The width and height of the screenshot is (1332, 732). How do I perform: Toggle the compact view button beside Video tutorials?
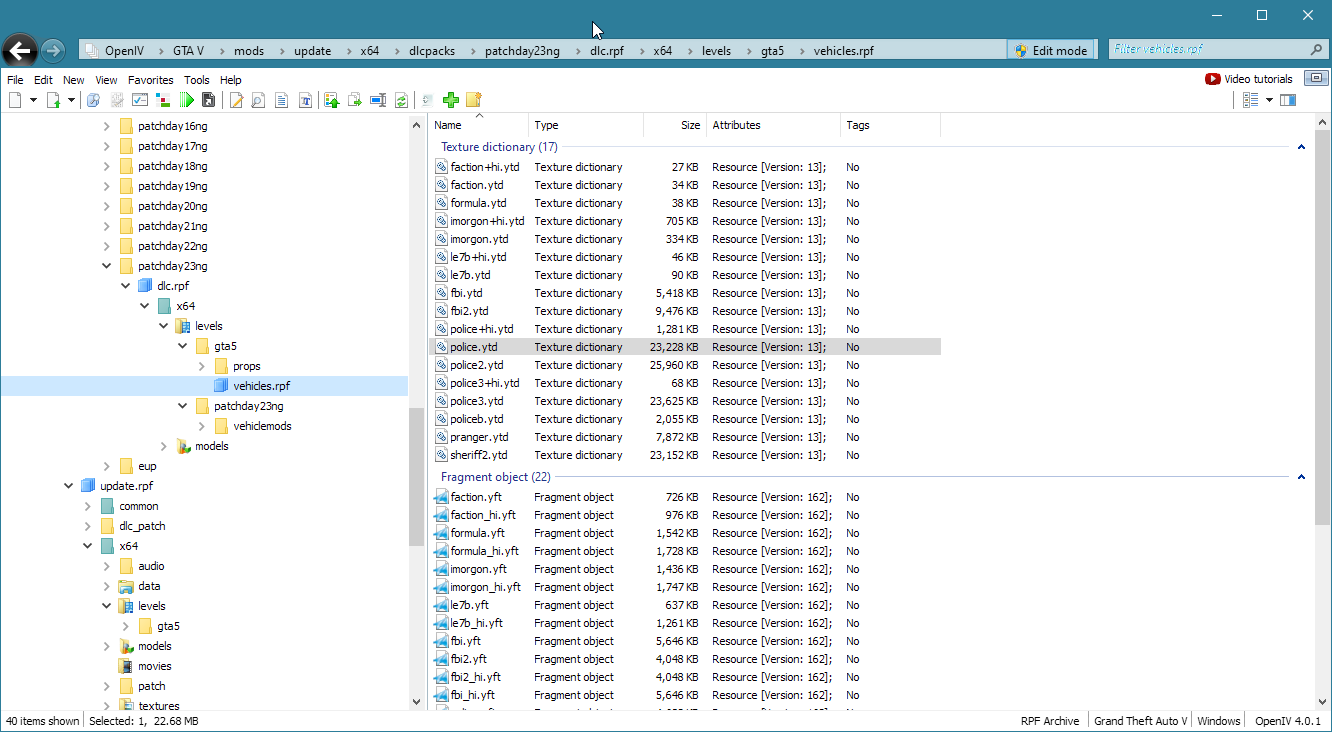pos(1317,78)
